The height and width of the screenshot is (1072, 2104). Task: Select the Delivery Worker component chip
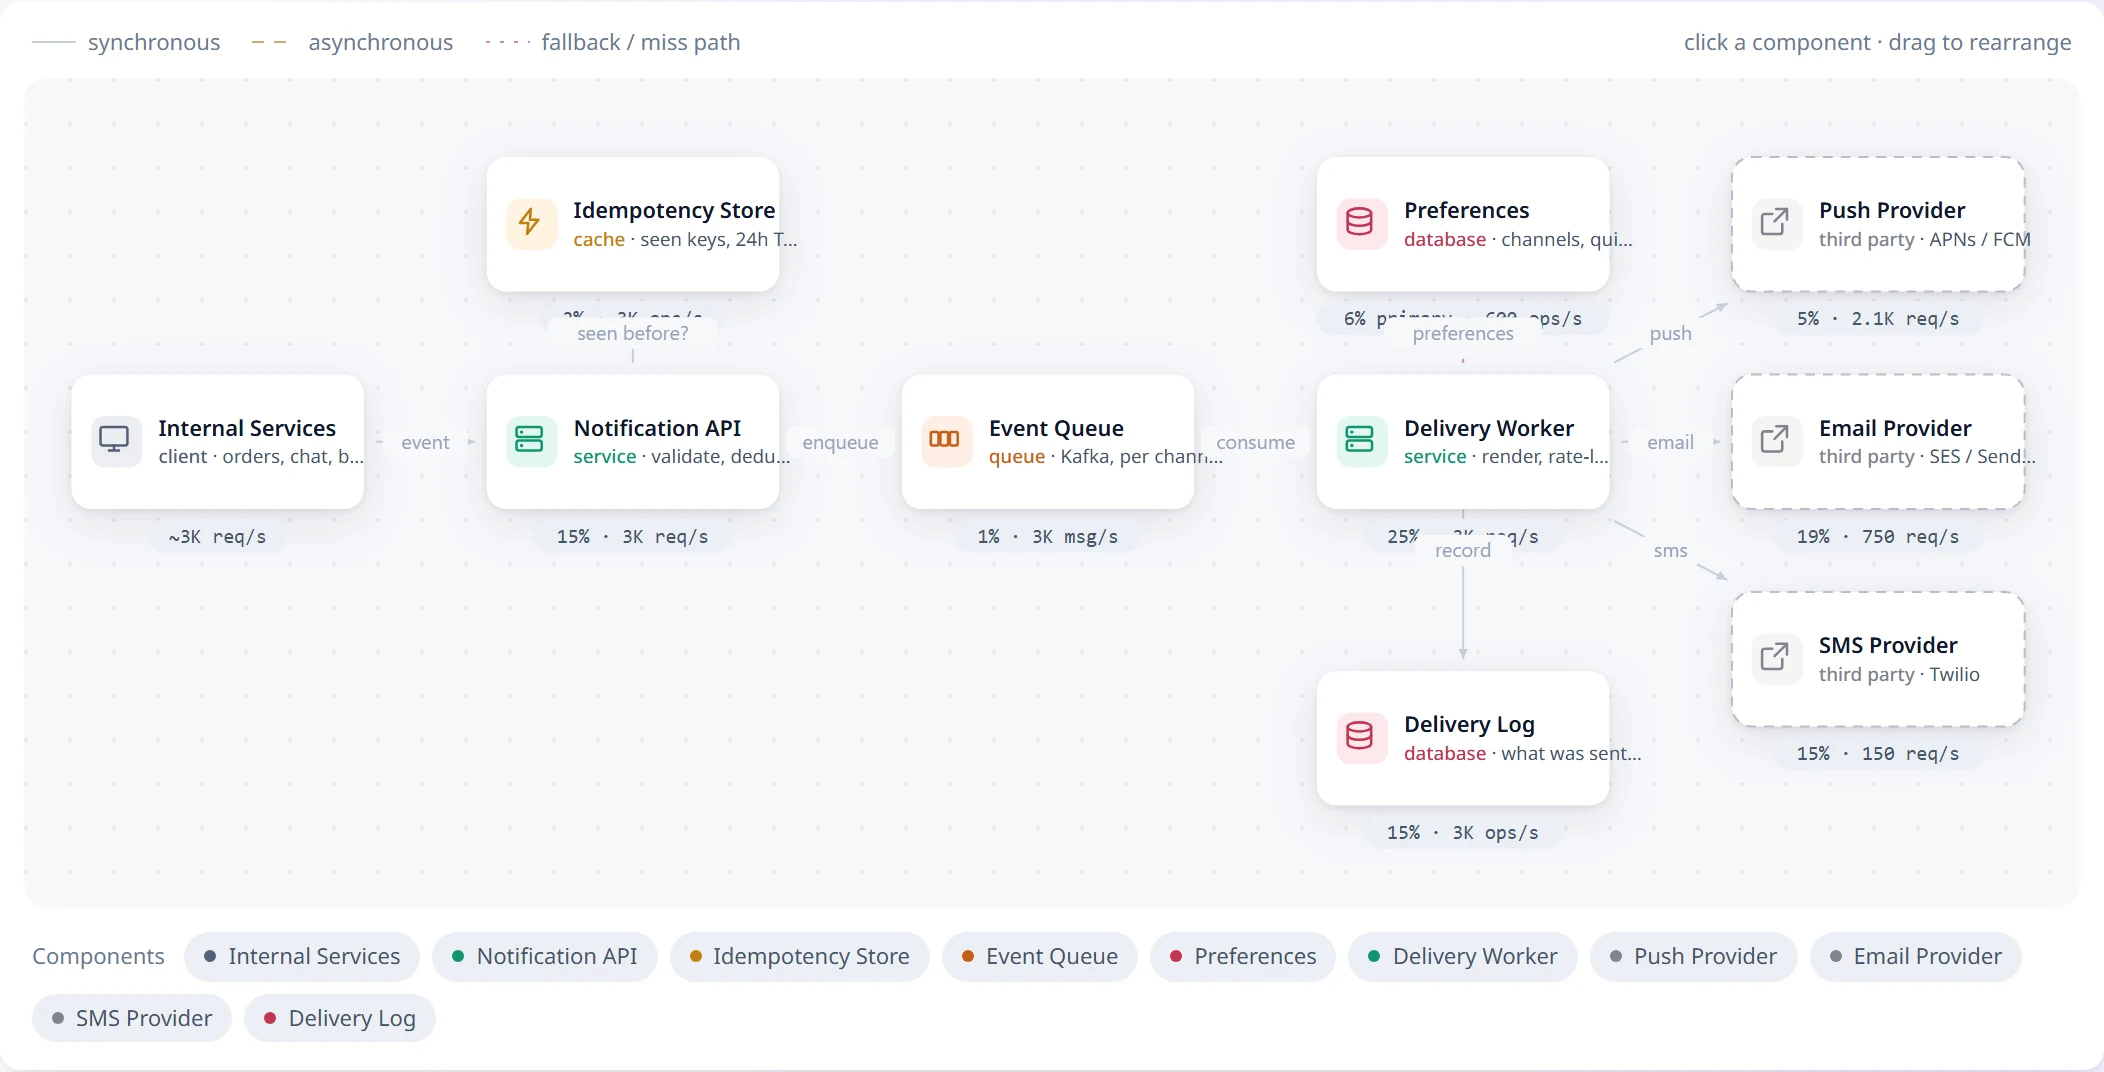[1463, 957]
